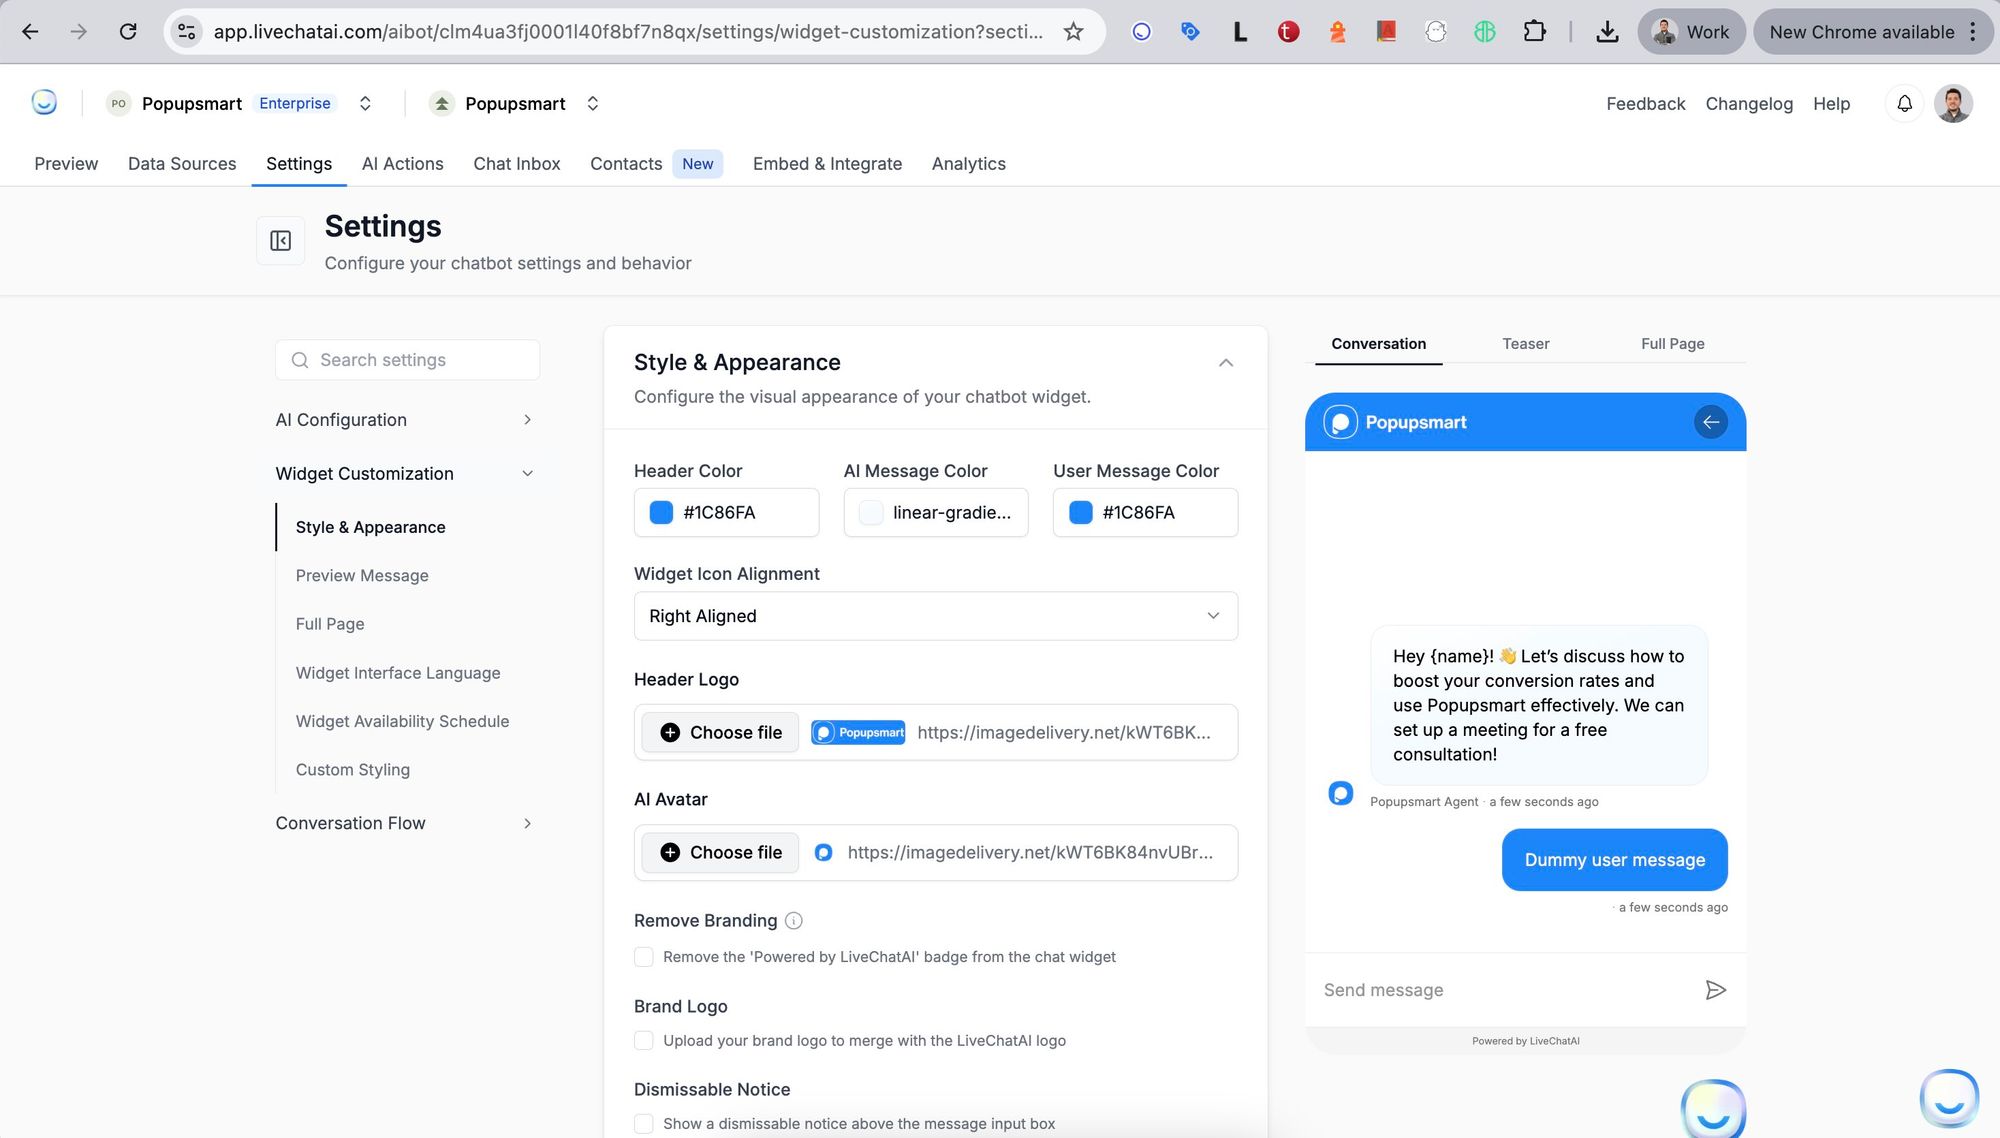The image size is (2000, 1138).
Task: Click the red t extension icon
Action: click(1288, 32)
